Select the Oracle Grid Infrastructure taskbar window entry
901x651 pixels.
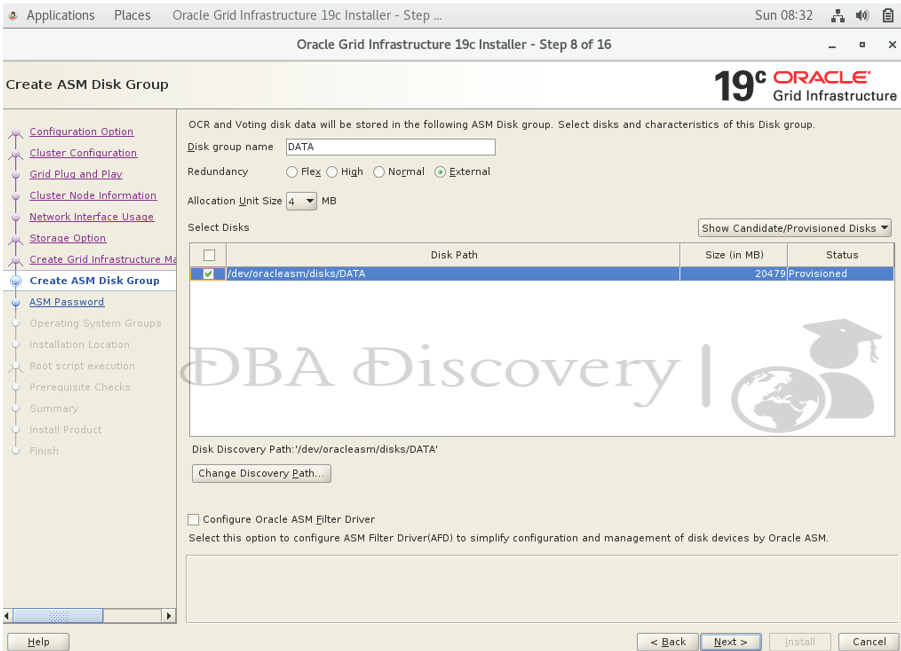pyautogui.click(x=307, y=16)
